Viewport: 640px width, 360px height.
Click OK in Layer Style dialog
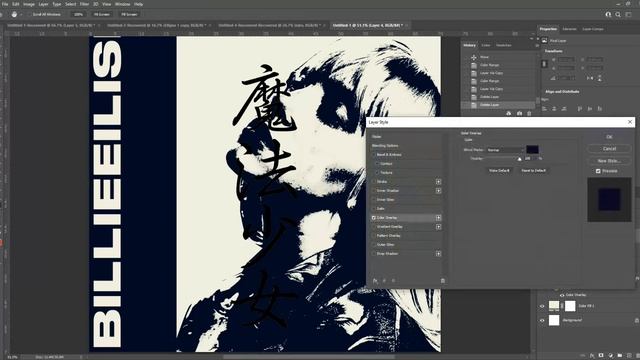coord(609,137)
